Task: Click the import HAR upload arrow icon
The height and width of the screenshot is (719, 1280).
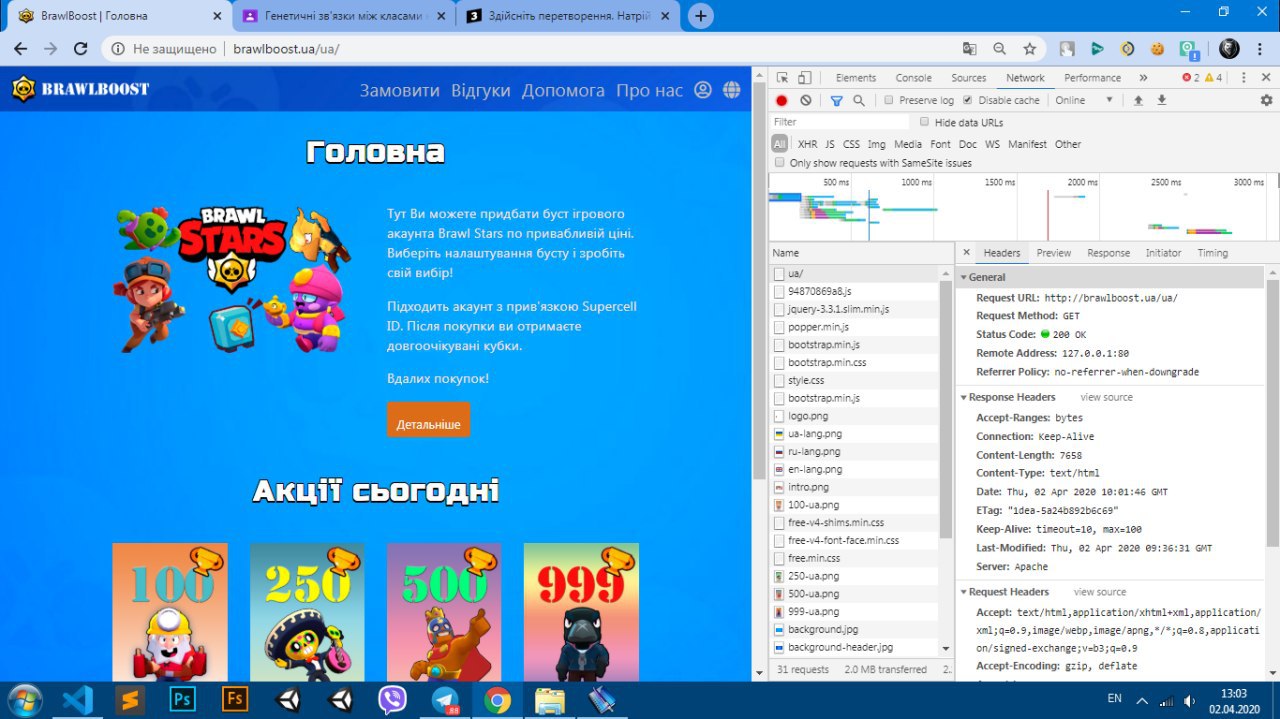Action: [1138, 100]
